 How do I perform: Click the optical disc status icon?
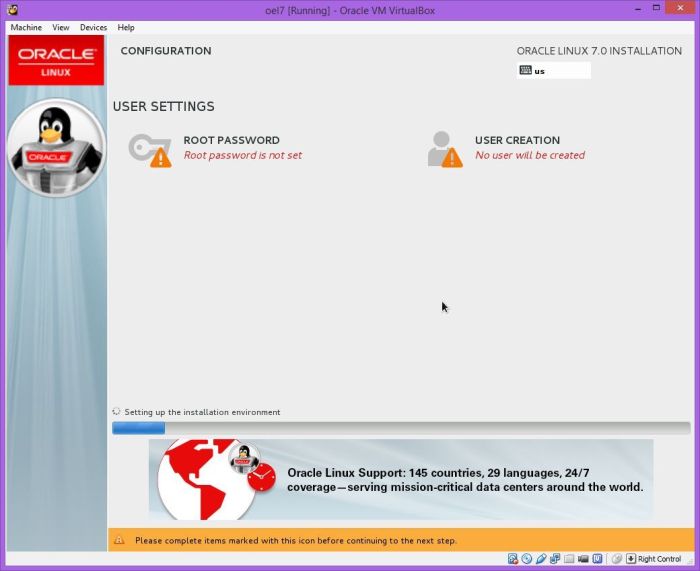[x=526, y=559]
